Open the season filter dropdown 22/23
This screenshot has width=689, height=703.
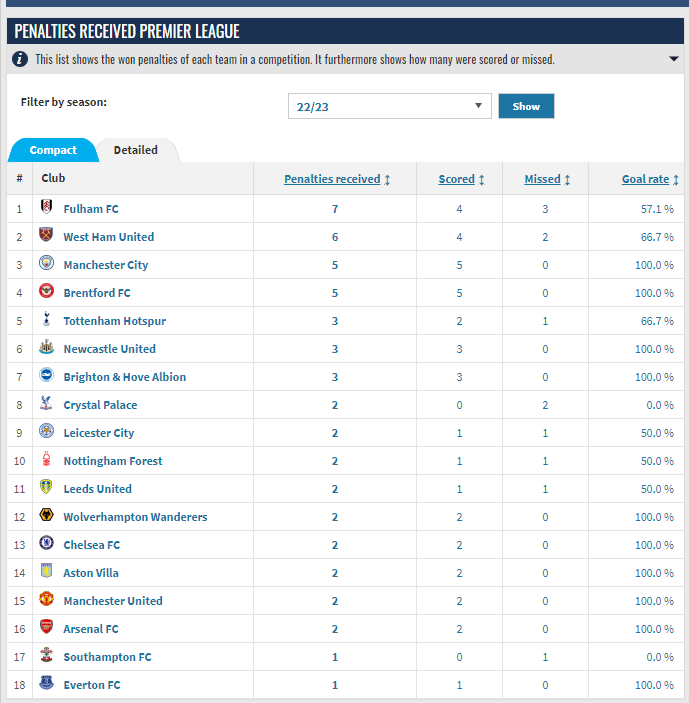coord(390,106)
